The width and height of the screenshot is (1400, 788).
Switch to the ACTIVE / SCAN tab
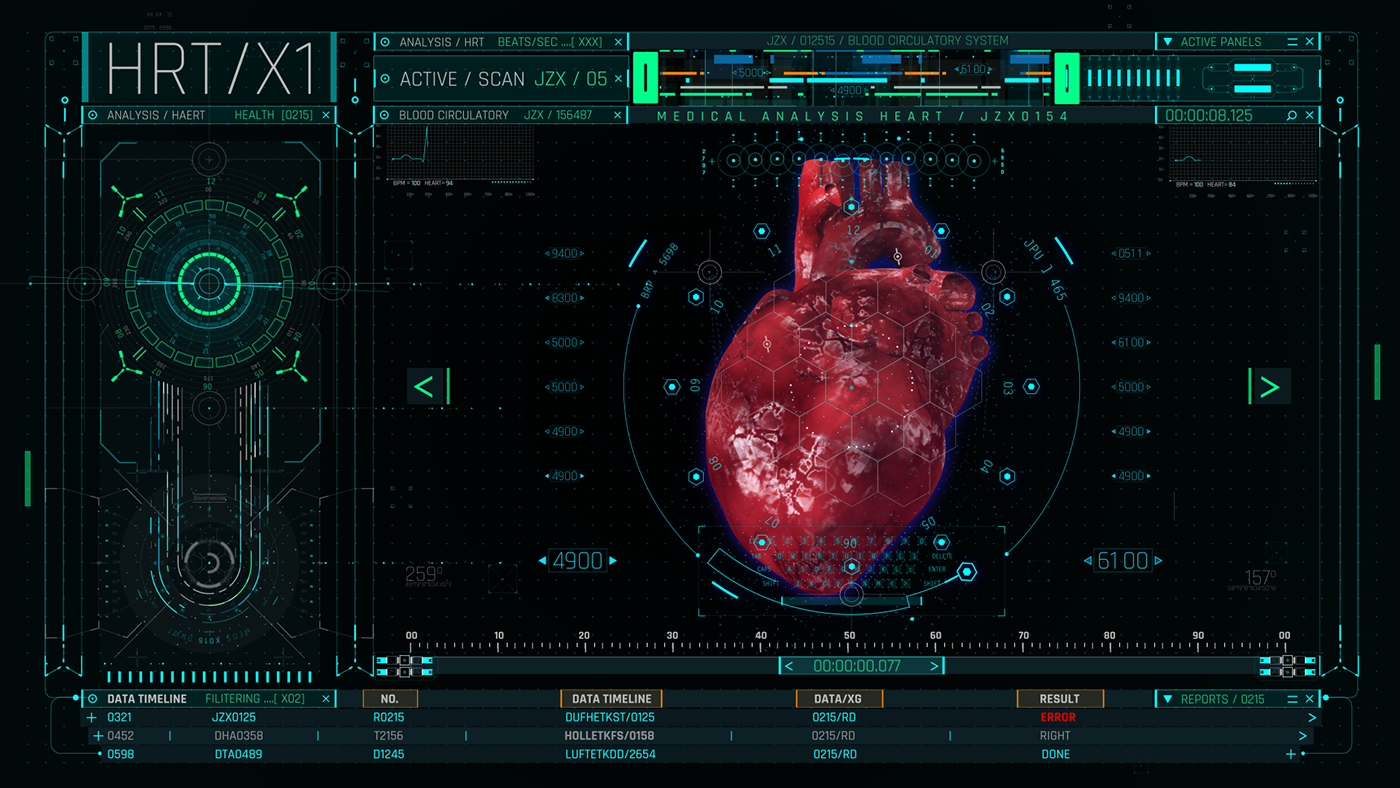(x=501, y=79)
